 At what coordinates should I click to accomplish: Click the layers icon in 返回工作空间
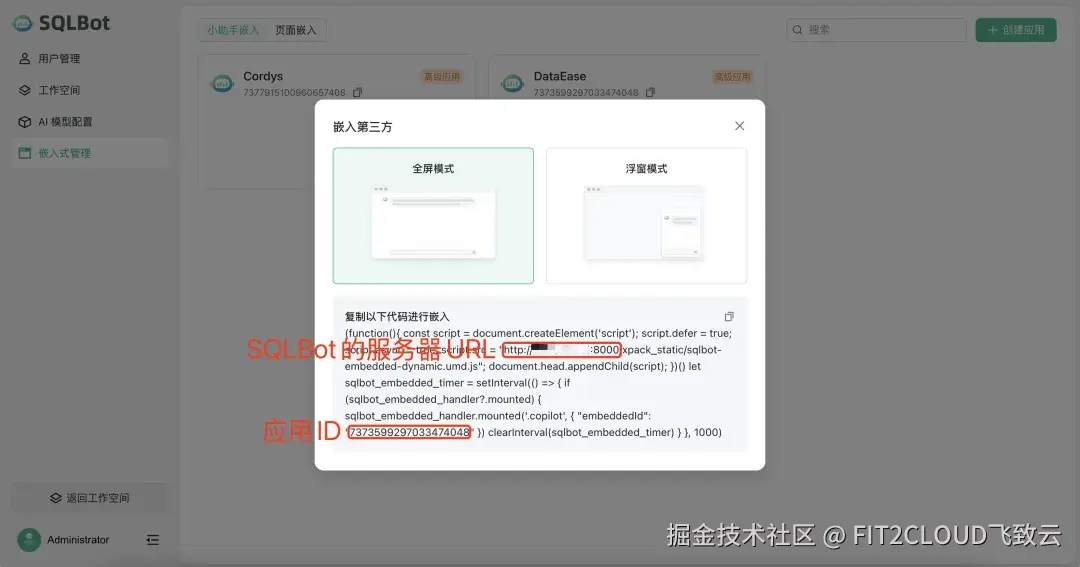tap(56, 498)
